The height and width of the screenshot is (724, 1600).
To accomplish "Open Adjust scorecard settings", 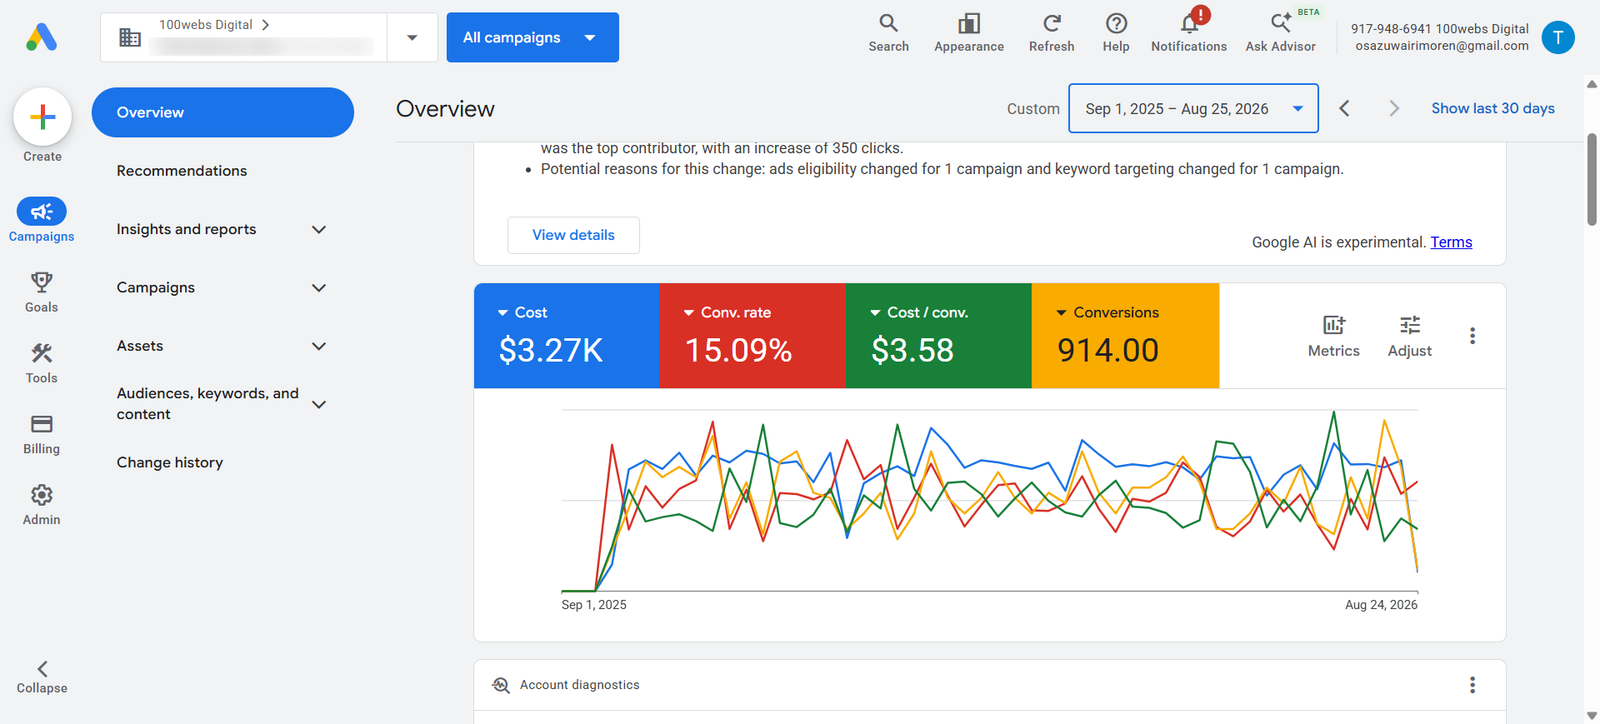I will click(x=1410, y=336).
